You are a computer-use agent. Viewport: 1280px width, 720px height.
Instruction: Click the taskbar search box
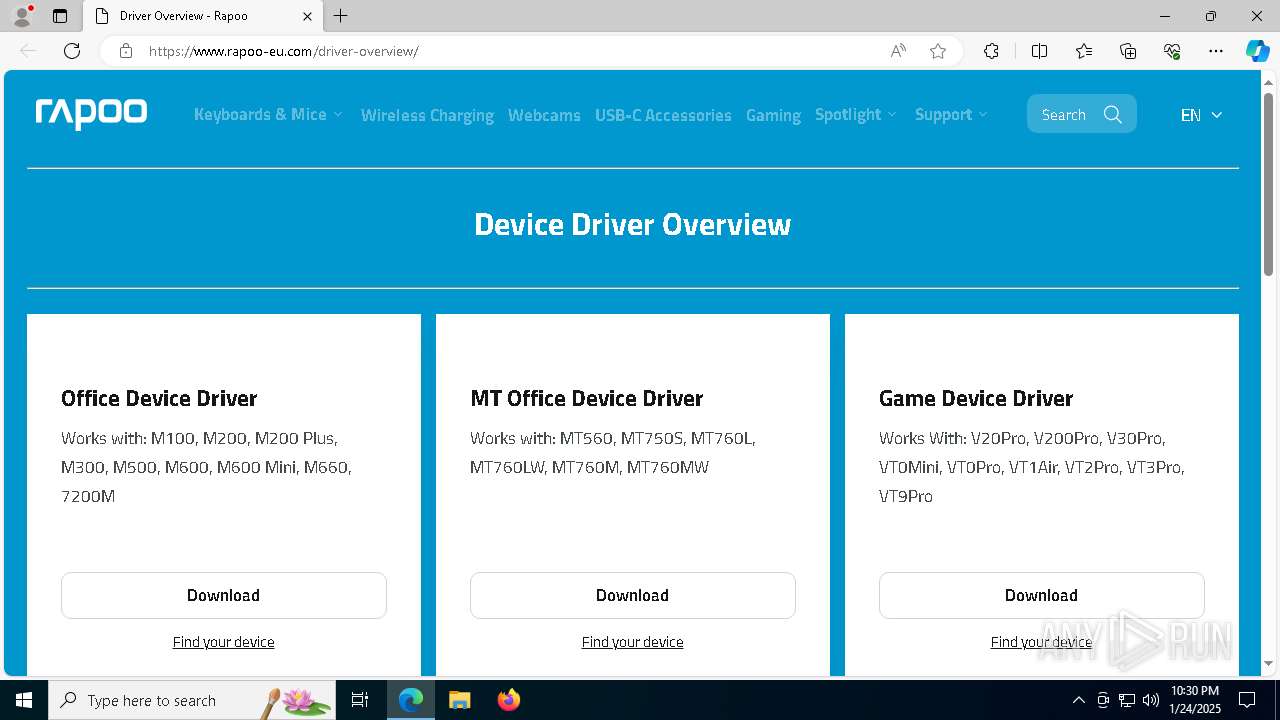pyautogui.click(x=192, y=700)
